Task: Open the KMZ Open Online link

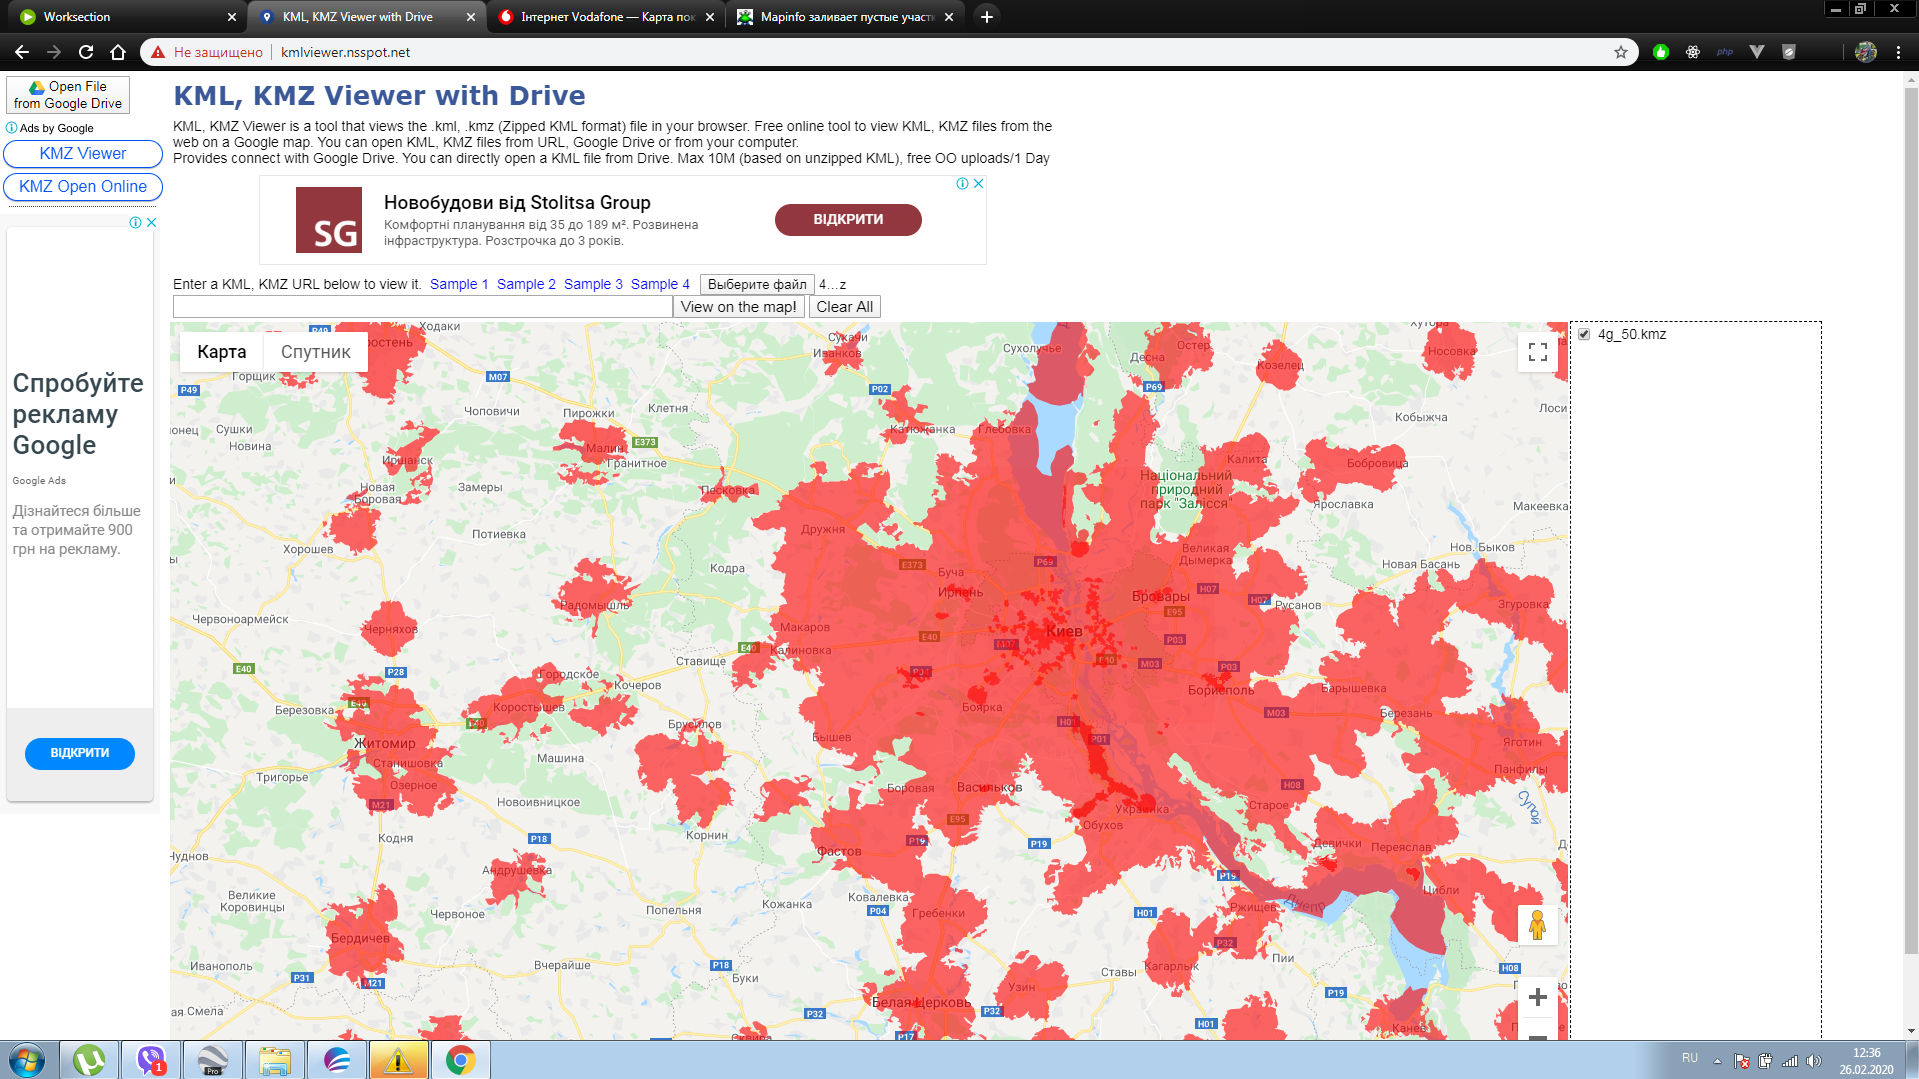Action: click(83, 187)
